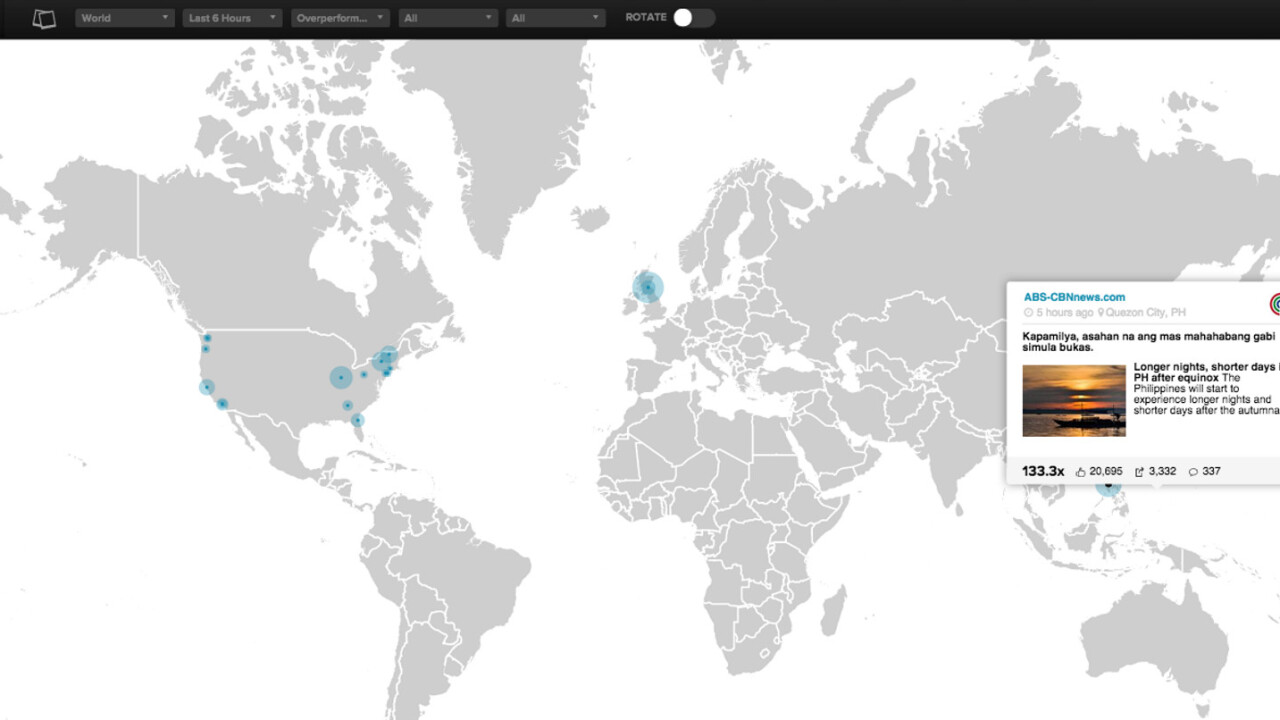Click the thumbs-up likes icon
Image resolution: width=1280 pixels, height=720 pixels.
(x=1081, y=472)
